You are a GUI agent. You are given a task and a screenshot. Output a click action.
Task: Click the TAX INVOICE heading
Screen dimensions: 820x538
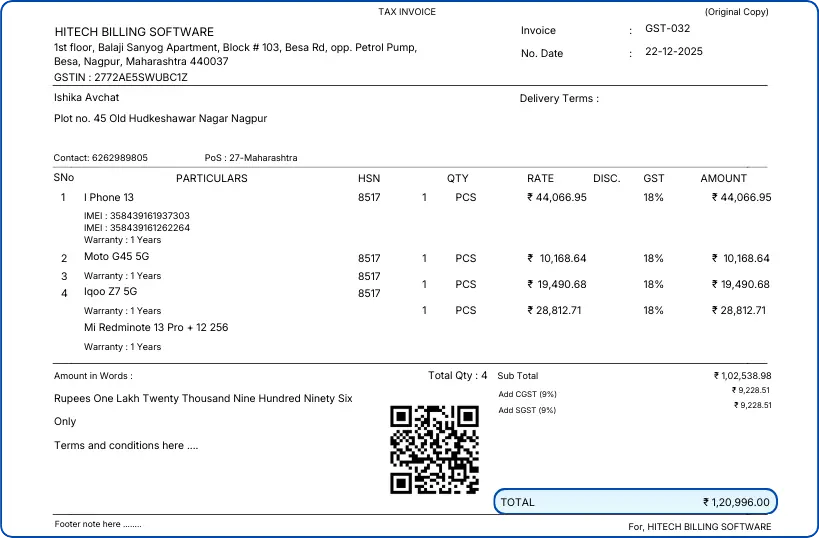click(407, 12)
